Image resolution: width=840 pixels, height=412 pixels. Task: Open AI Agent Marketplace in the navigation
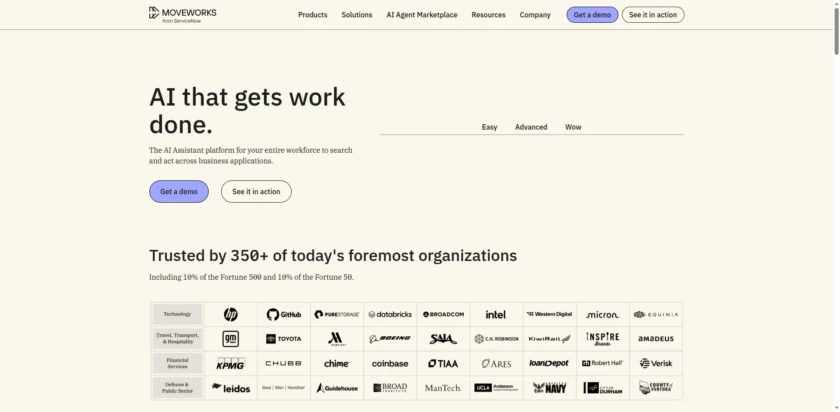coord(422,15)
